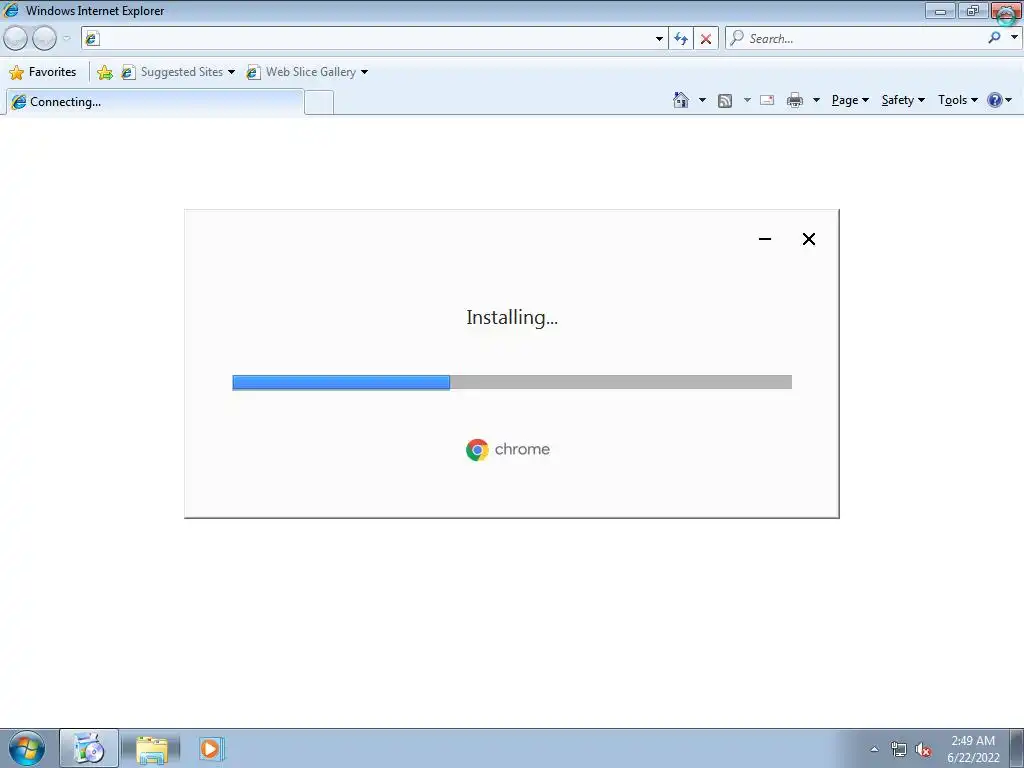Open Web Slice Gallery link
Viewport: 1024px width, 768px height.
[302, 72]
